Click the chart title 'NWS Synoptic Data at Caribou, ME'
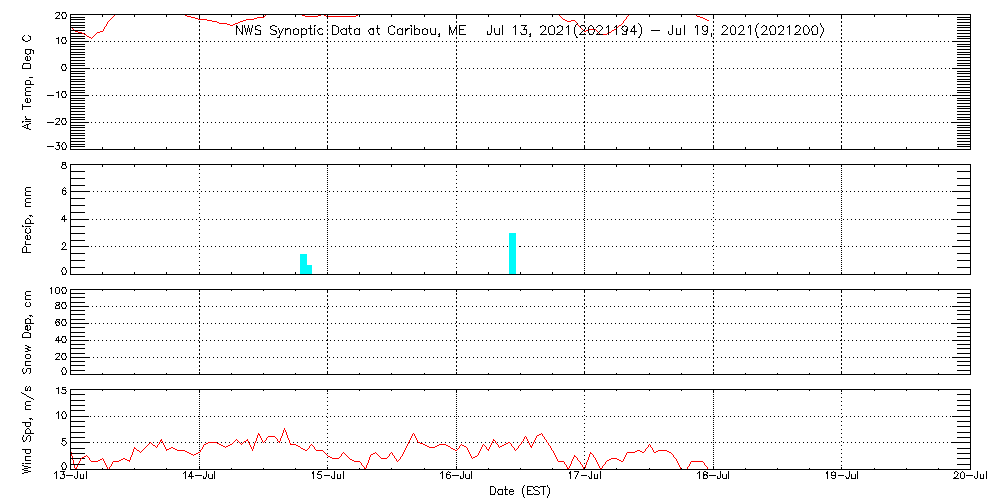The height and width of the screenshot is (500, 1000). pyautogui.click(x=350, y=31)
